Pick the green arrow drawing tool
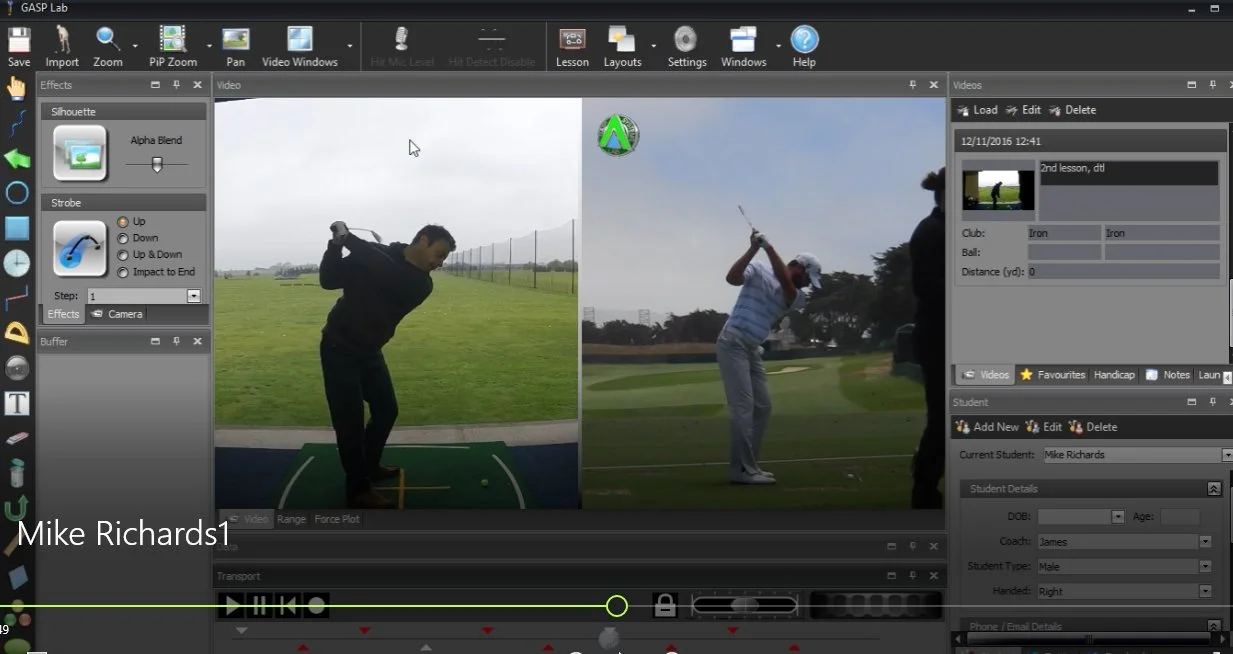Viewport: 1233px width, 654px height. tap(17, 158)
